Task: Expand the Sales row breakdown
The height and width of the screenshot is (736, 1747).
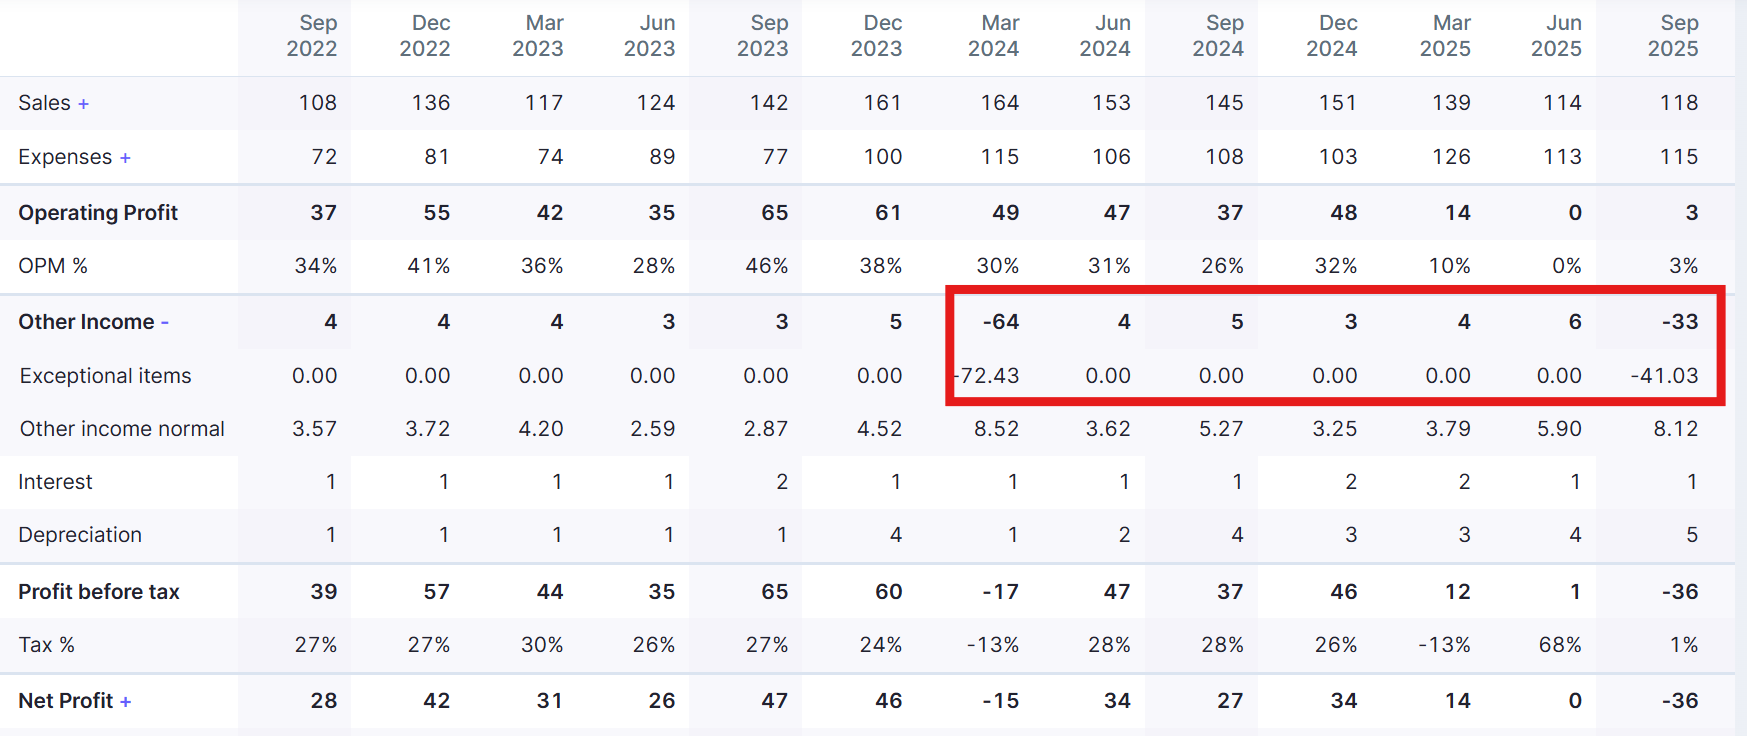Action: (83, 104)
